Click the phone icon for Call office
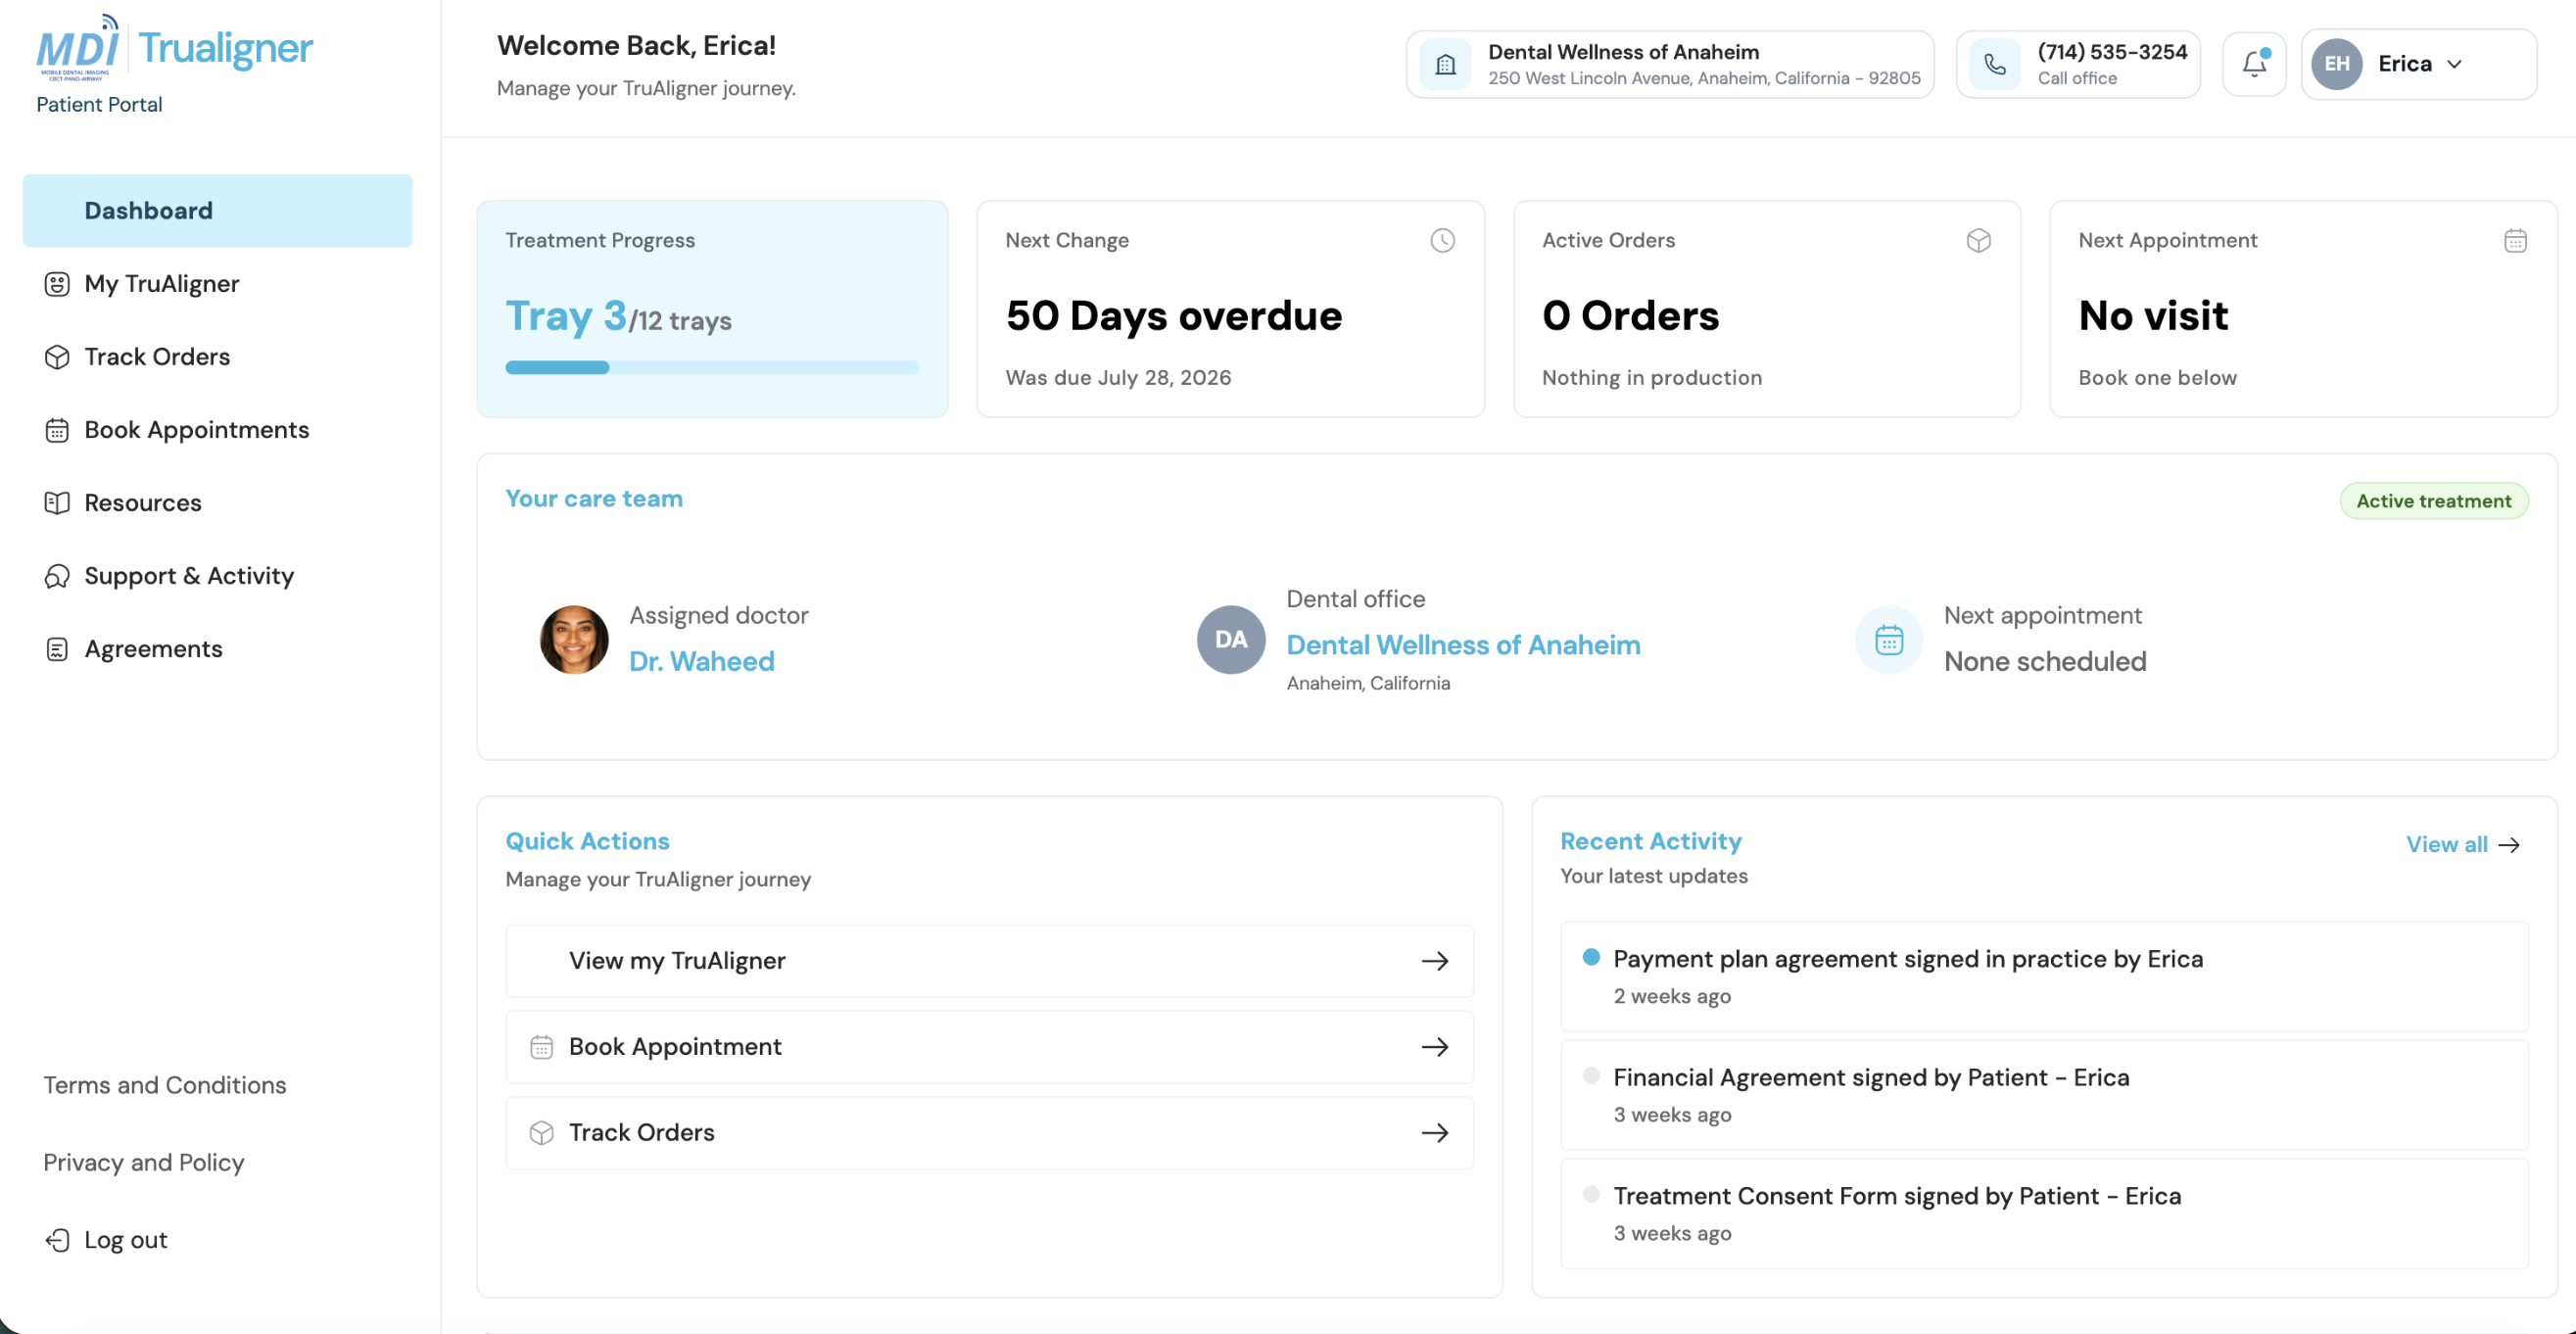Viewport: 2576px width, 1334px height. point(1994,65)
